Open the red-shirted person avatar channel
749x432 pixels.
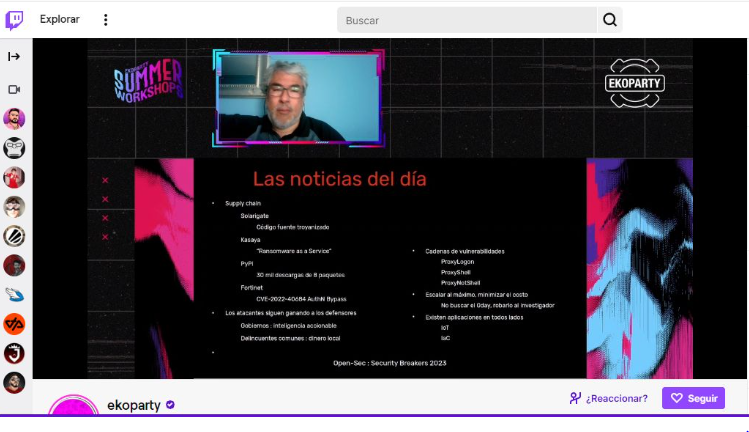(14, 177)
